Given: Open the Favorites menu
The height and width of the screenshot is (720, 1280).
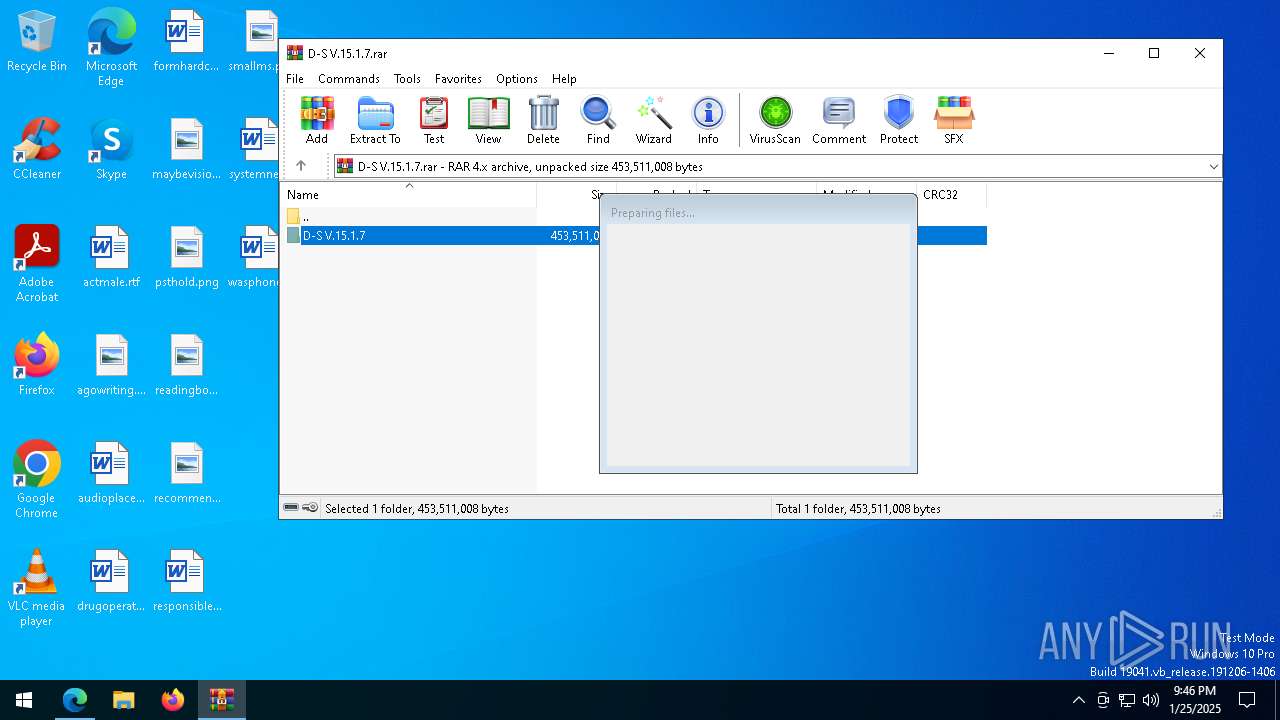Looking at the screenshot, I should pos(458,79).
